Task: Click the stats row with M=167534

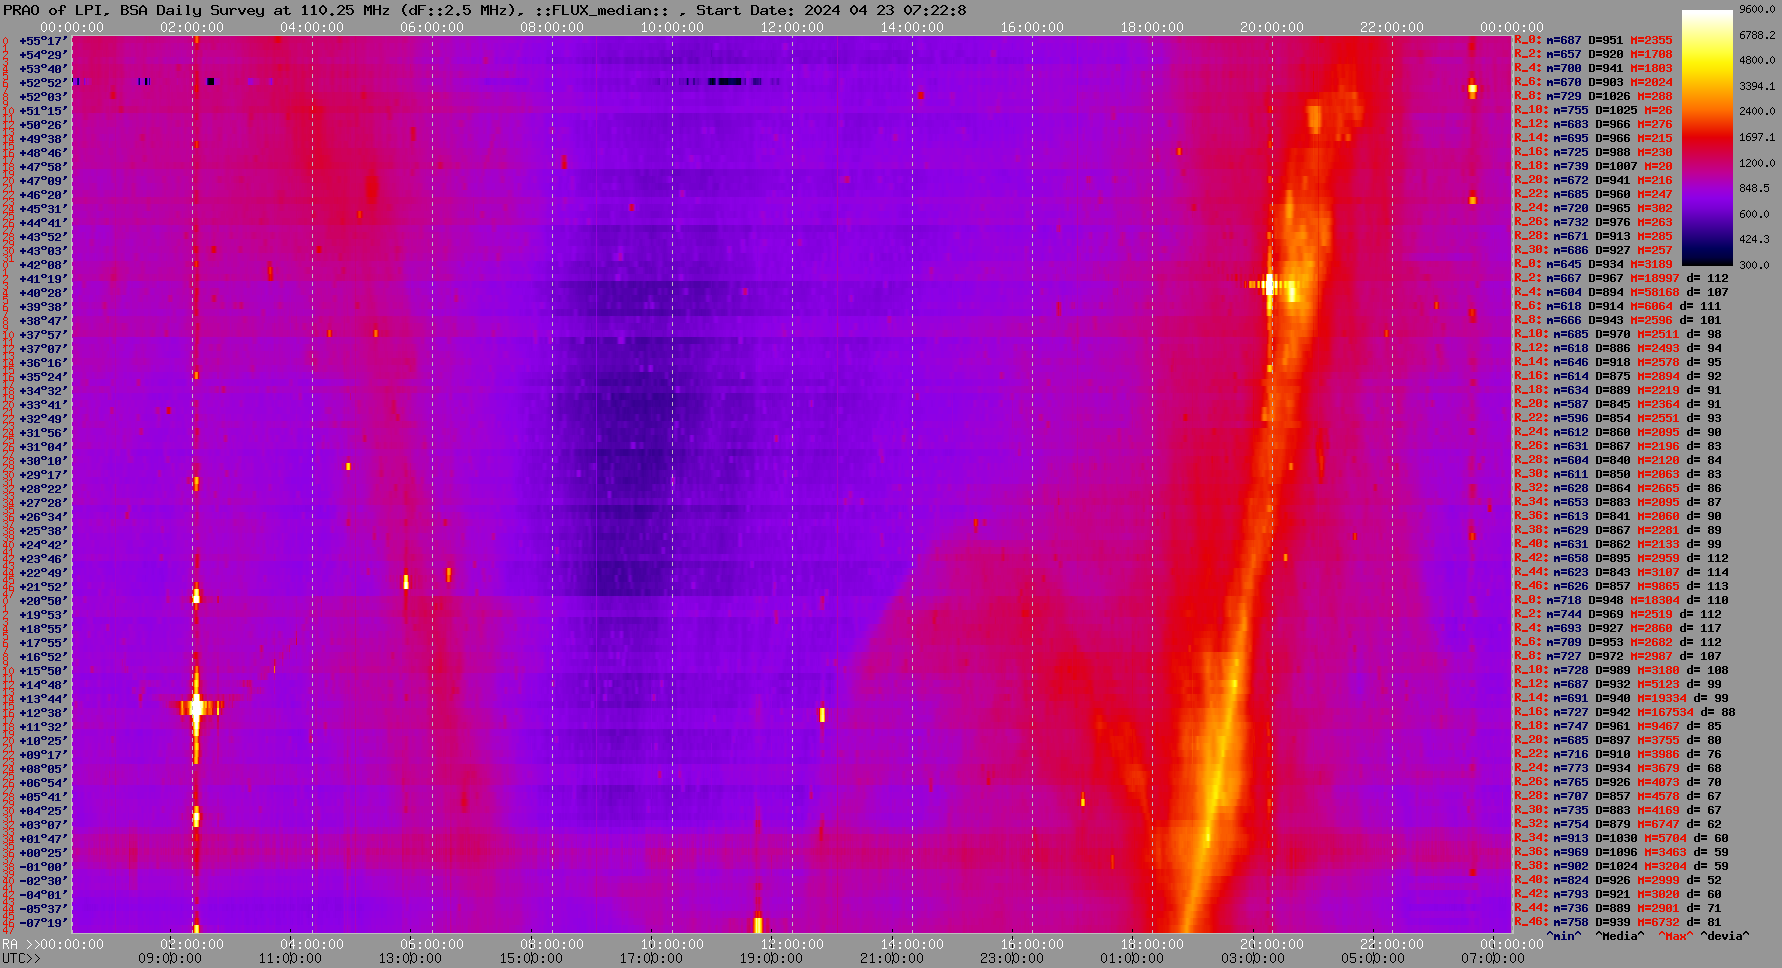Action: pyautogui.click(x=1624, y=713)
